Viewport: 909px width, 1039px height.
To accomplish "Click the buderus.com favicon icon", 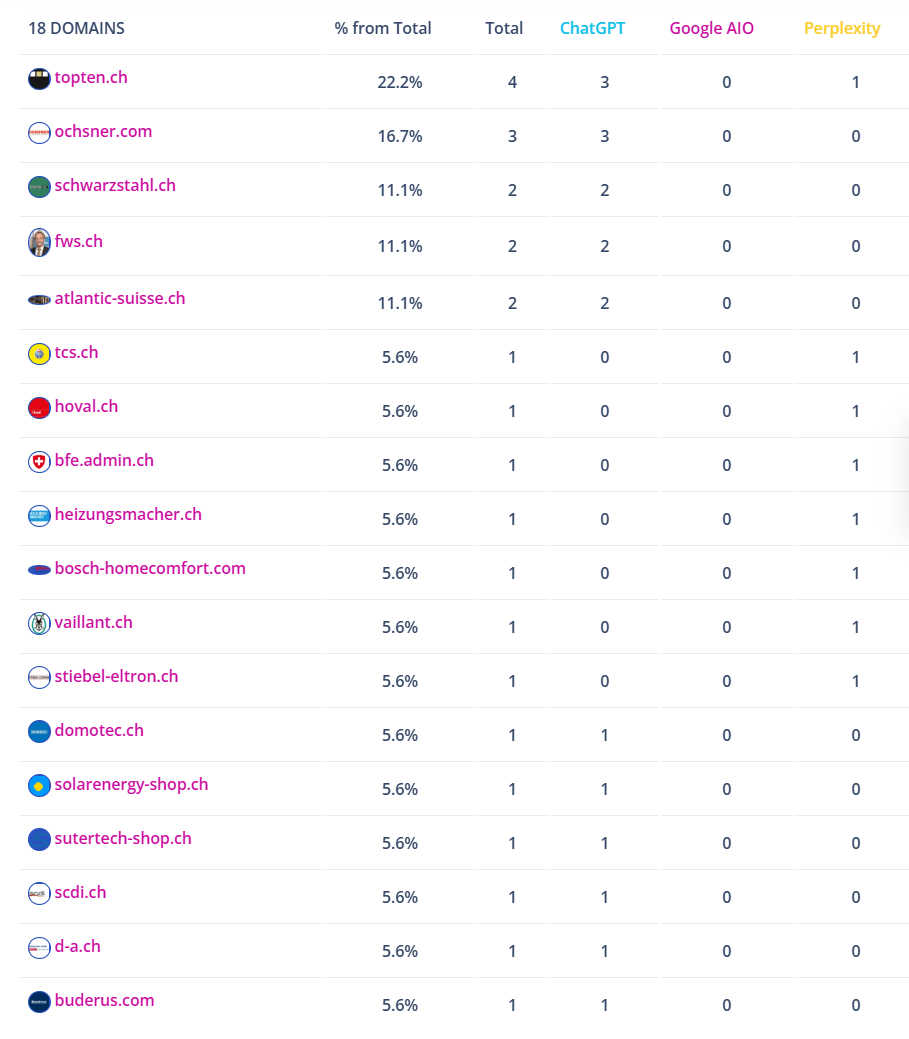I will [x=39, y=1002].
